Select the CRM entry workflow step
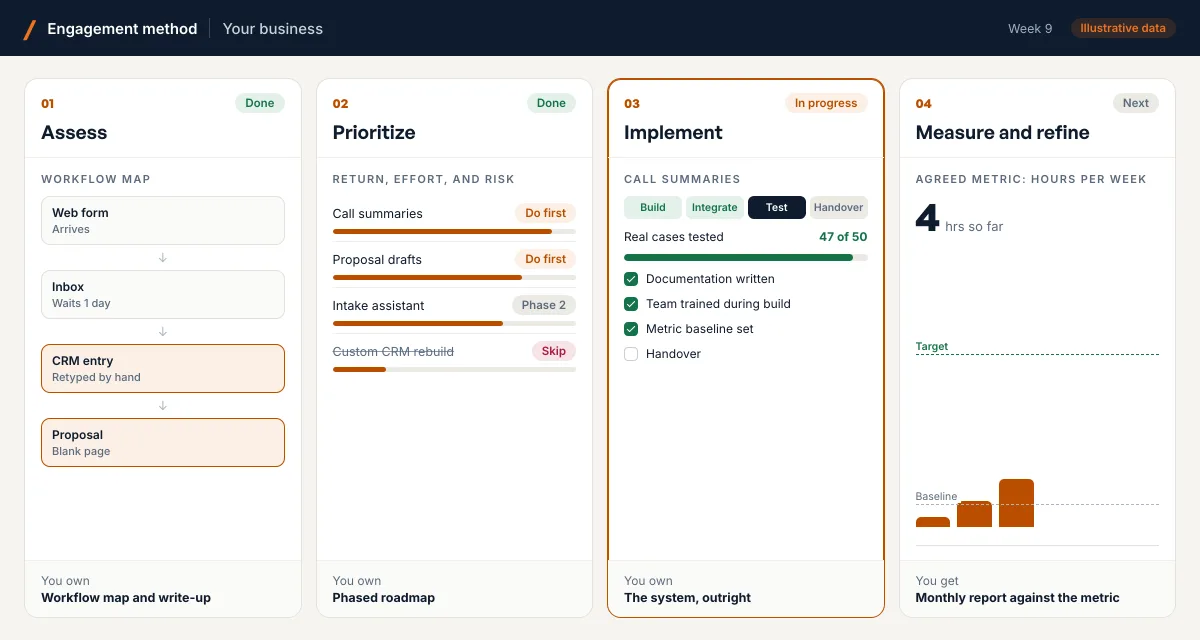Viewport: 1200px width, 640px height. pos(163,369)
